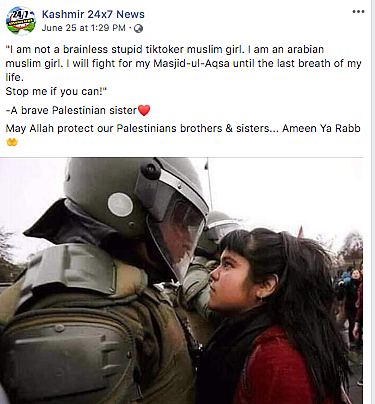Click the vertical scrollbar at right edge
Image resolution: width=375 pixels, height=404 pixels.
pyautogui.click(x=373, y=202)
